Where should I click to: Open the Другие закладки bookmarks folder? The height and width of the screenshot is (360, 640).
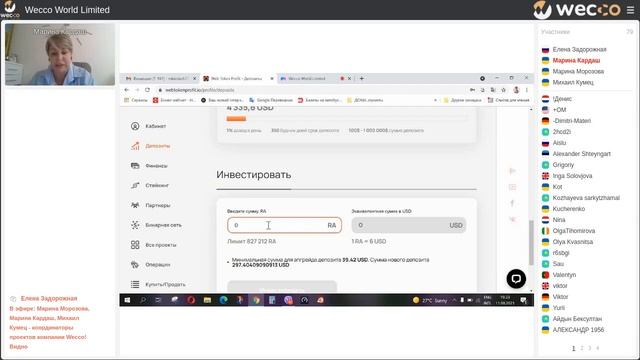[462, 100]
